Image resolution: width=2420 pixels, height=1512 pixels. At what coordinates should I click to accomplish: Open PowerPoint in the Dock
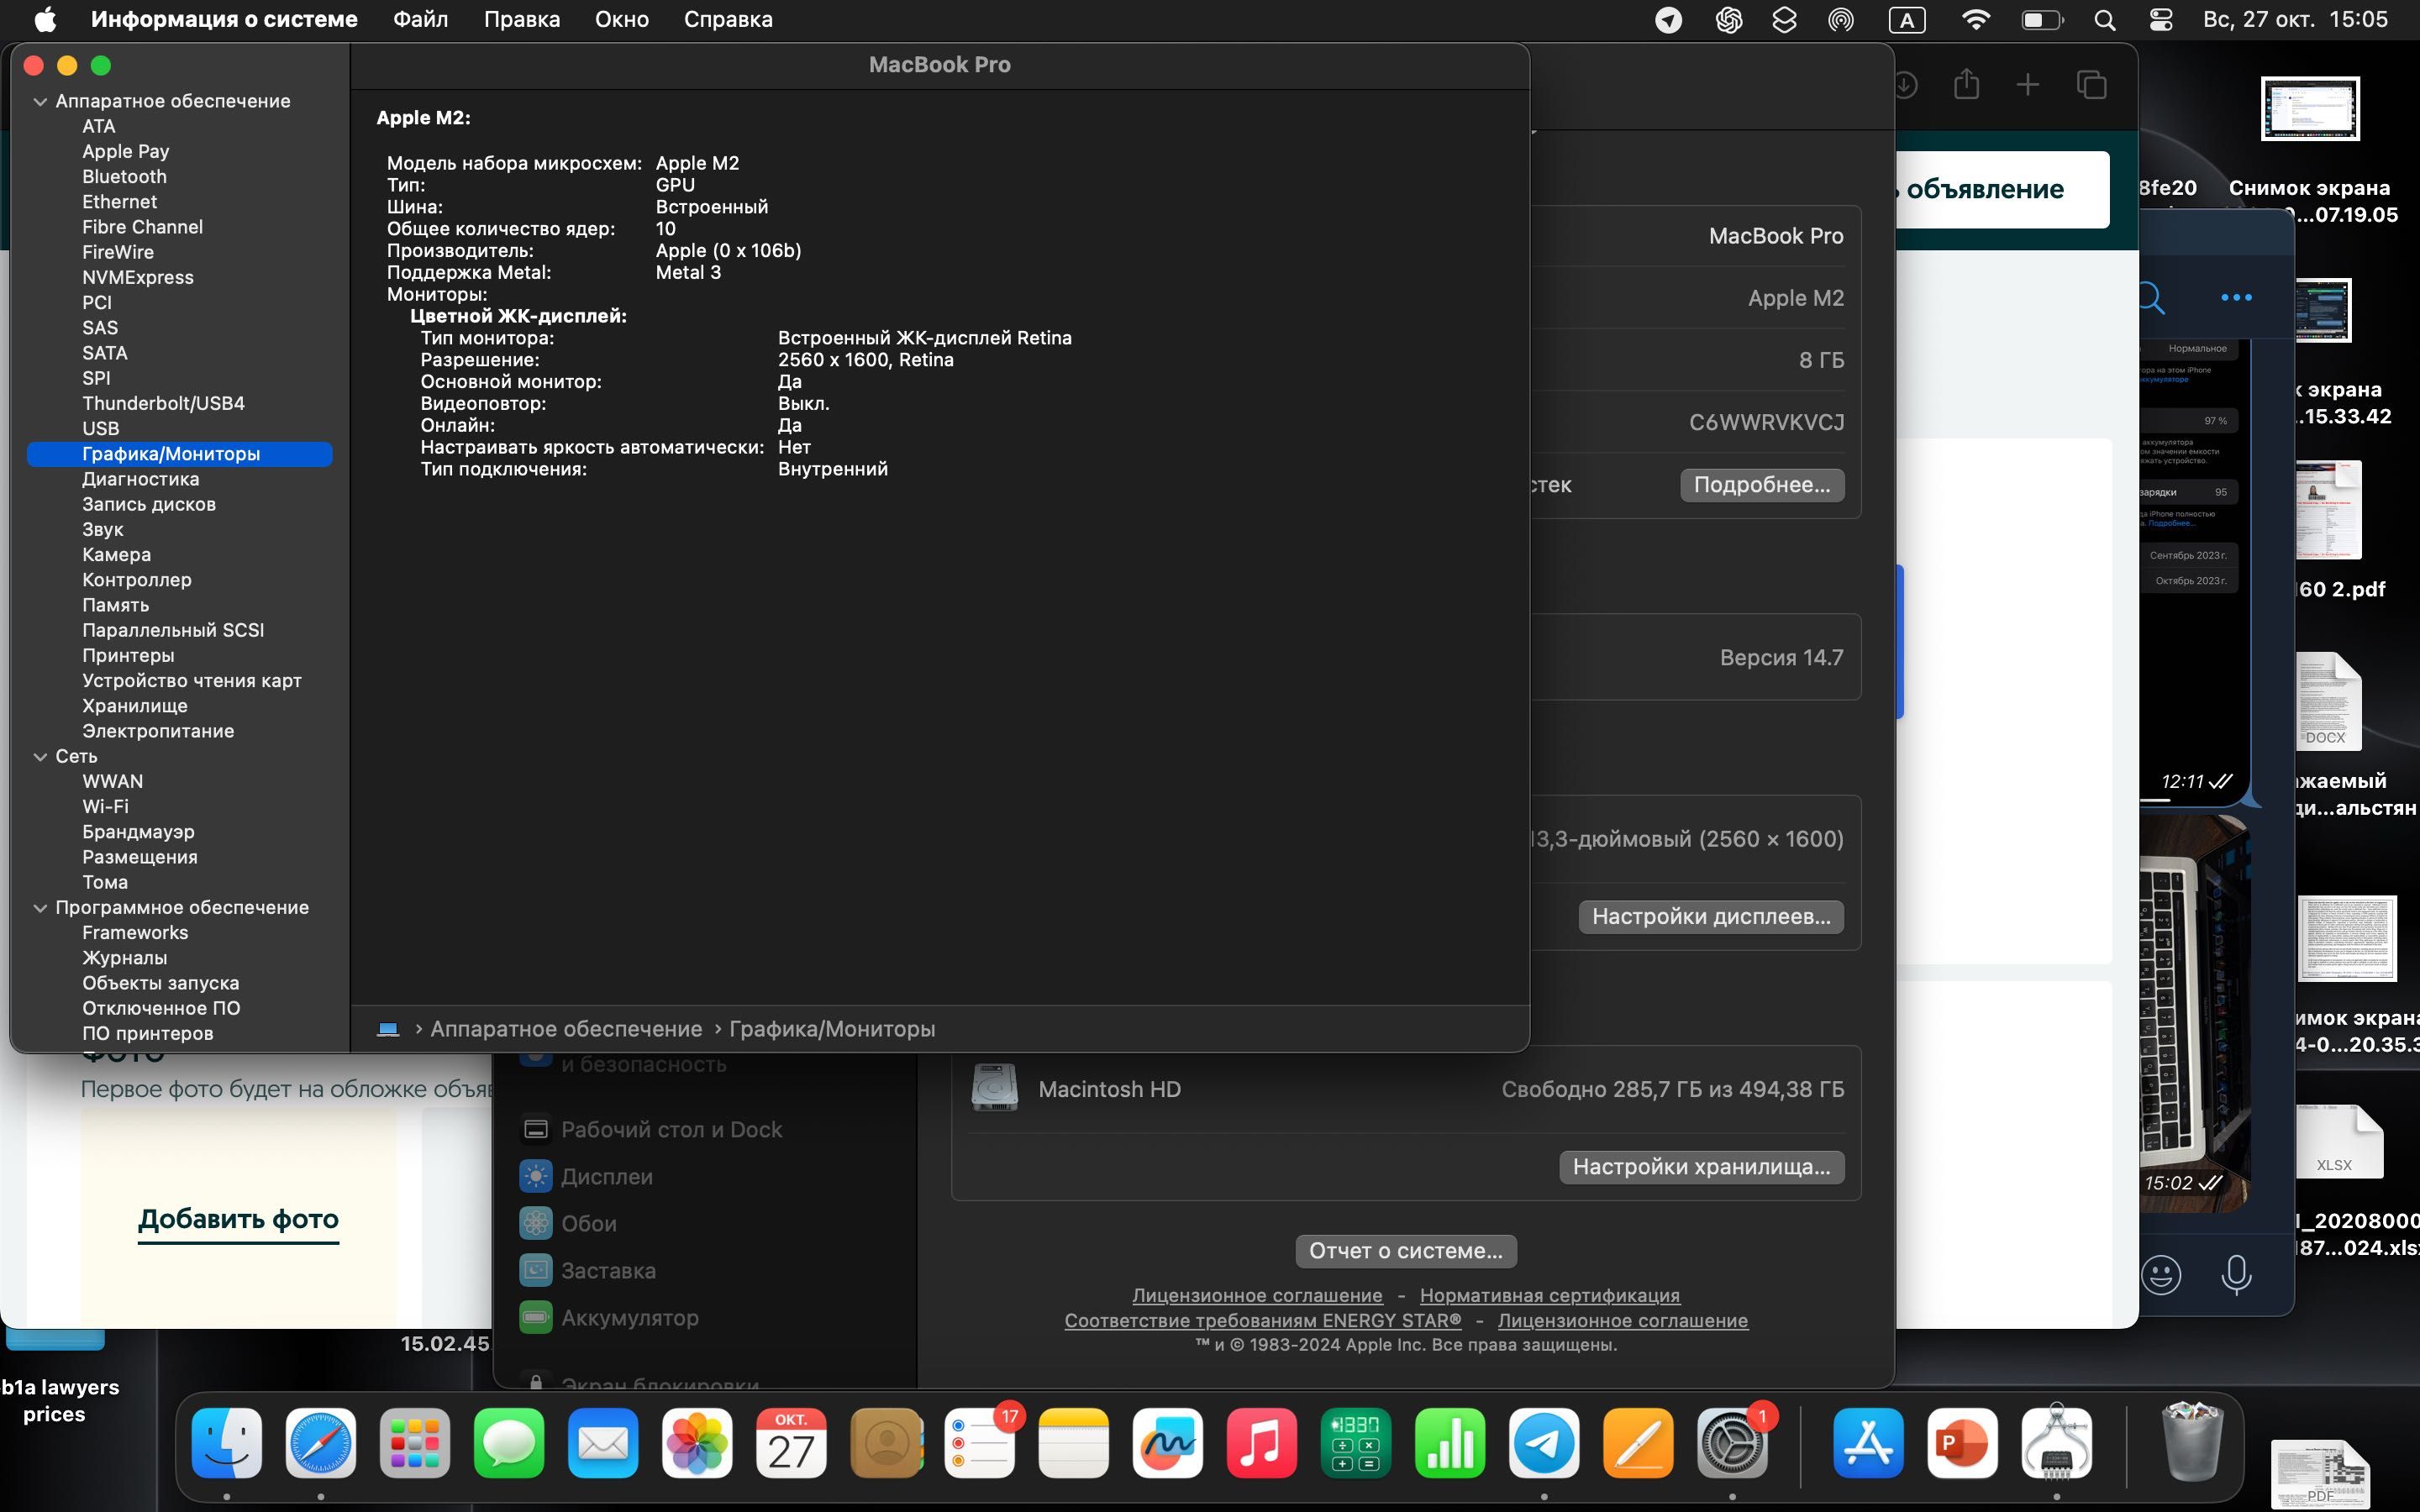[x=1962, y=1443]
